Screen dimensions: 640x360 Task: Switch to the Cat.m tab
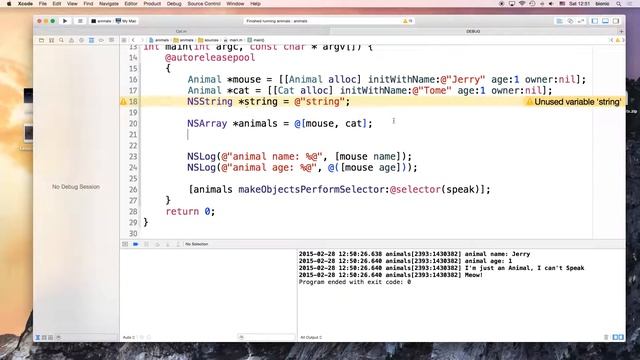point(182,31)
